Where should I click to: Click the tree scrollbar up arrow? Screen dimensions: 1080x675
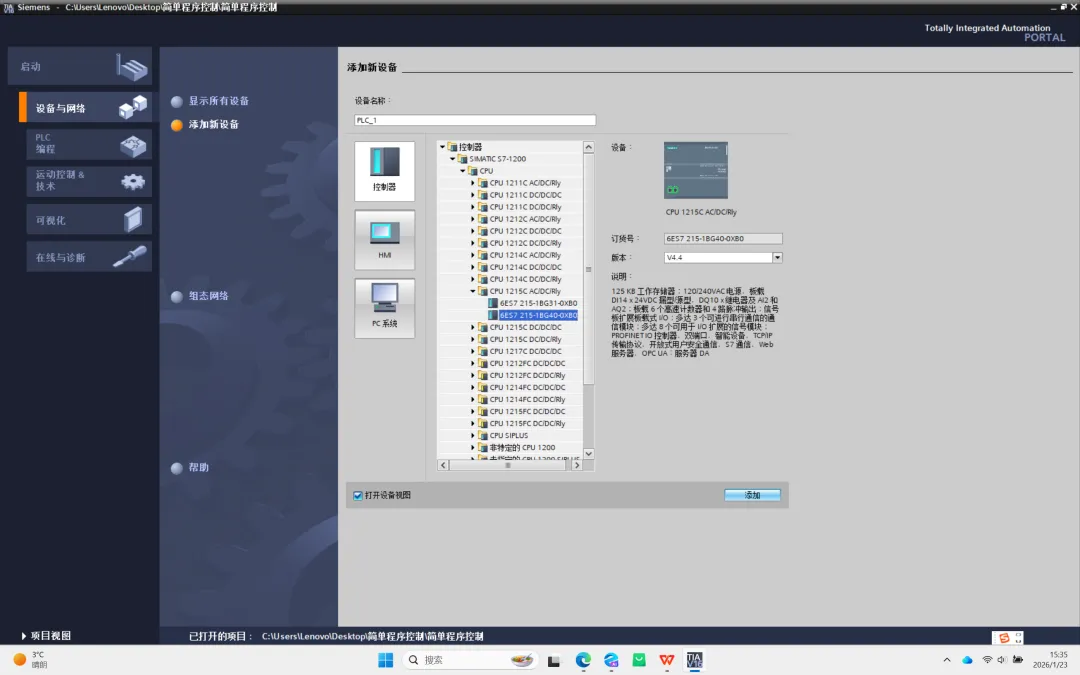click(x=588, y=147)
